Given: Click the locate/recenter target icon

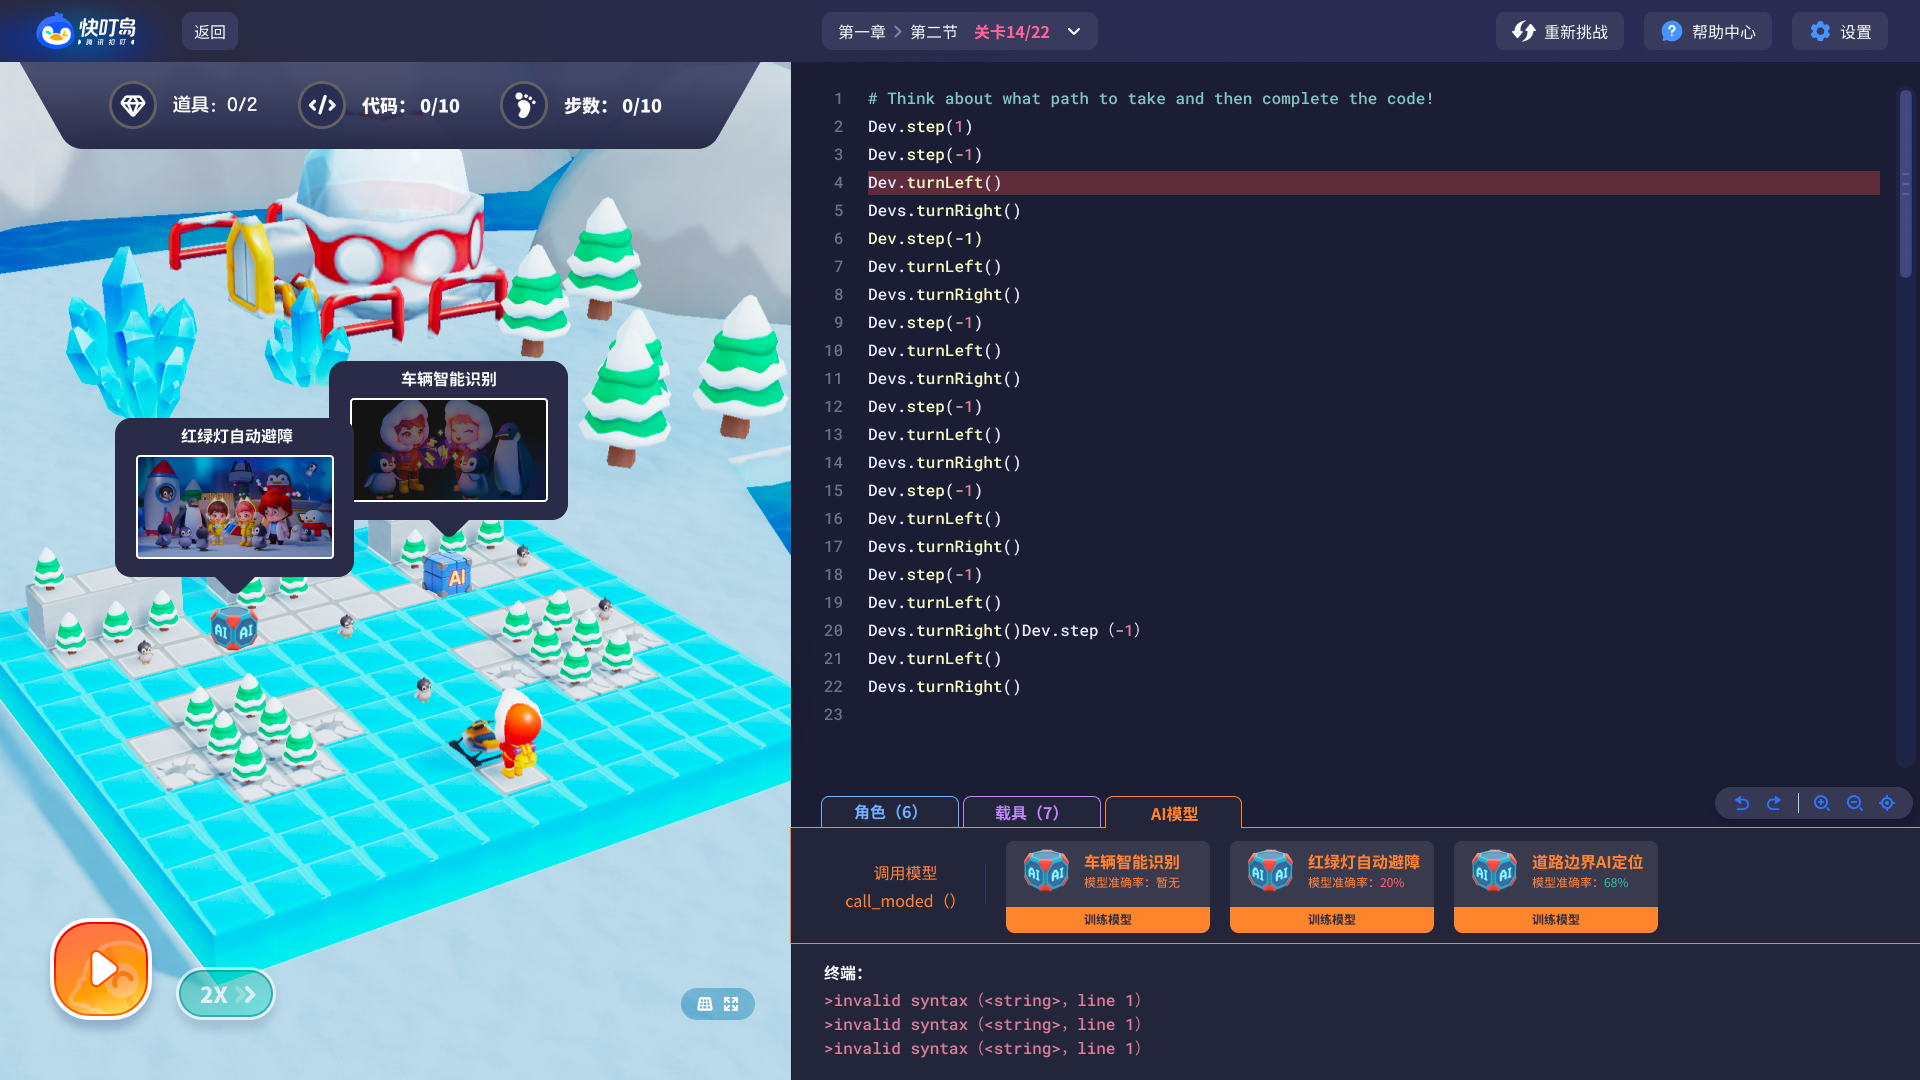Looking at the screenshot, I should 1887,803.
